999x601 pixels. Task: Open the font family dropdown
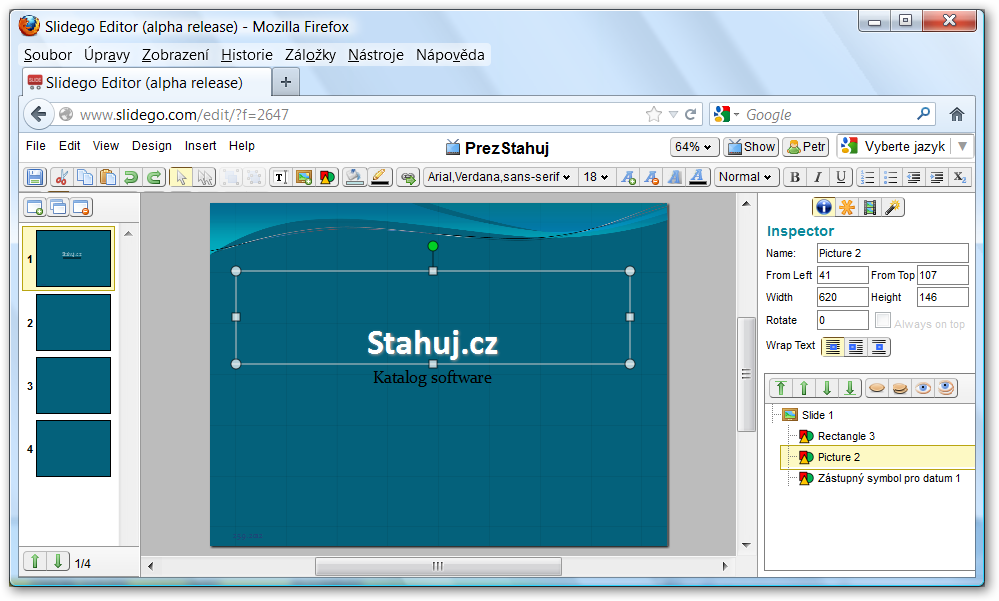click(x=500, y=177)
